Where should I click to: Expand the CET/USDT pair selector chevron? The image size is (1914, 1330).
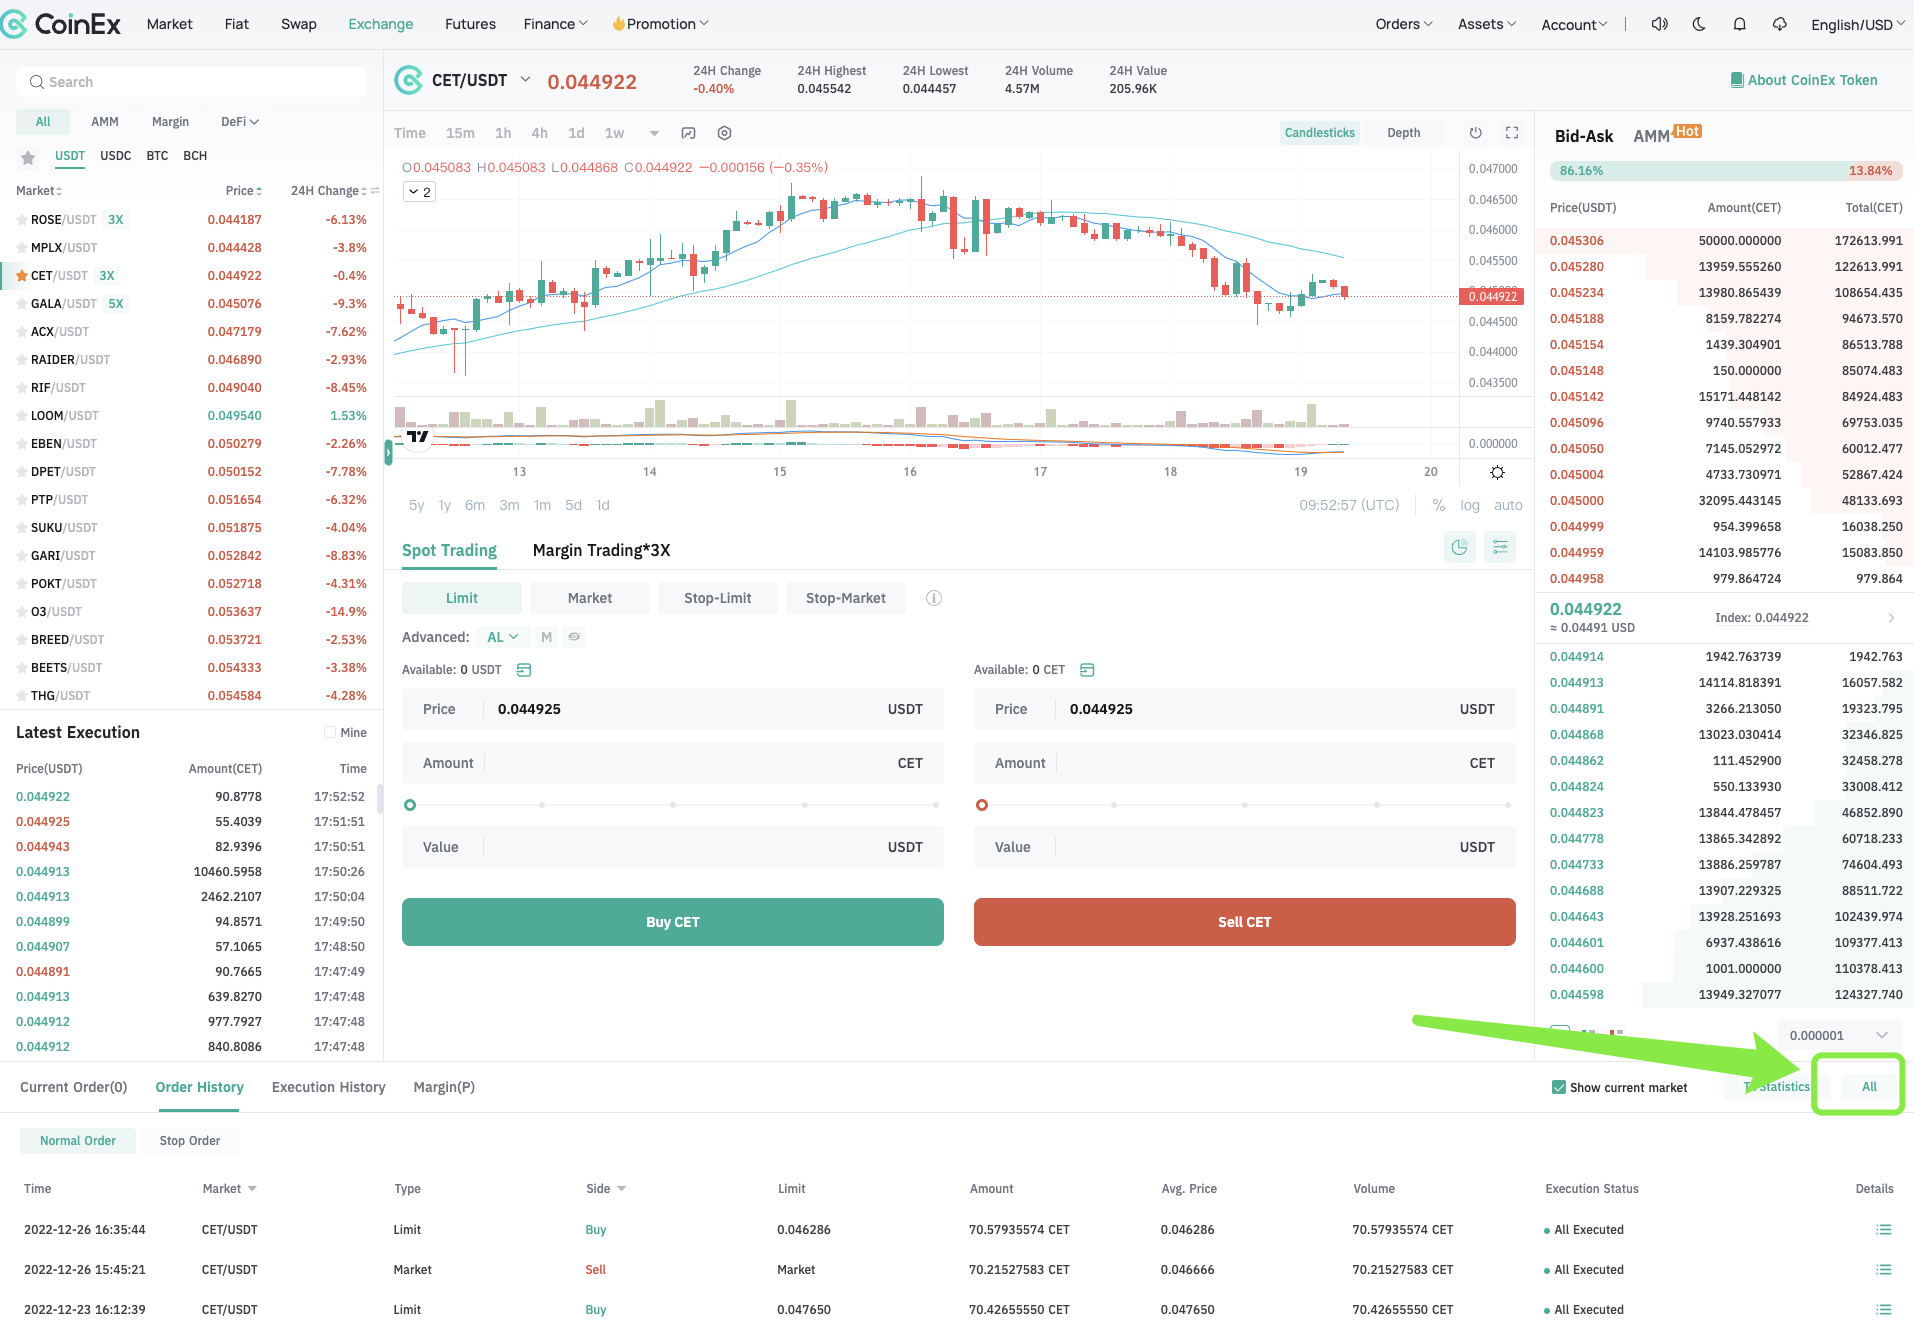point(525,79)
